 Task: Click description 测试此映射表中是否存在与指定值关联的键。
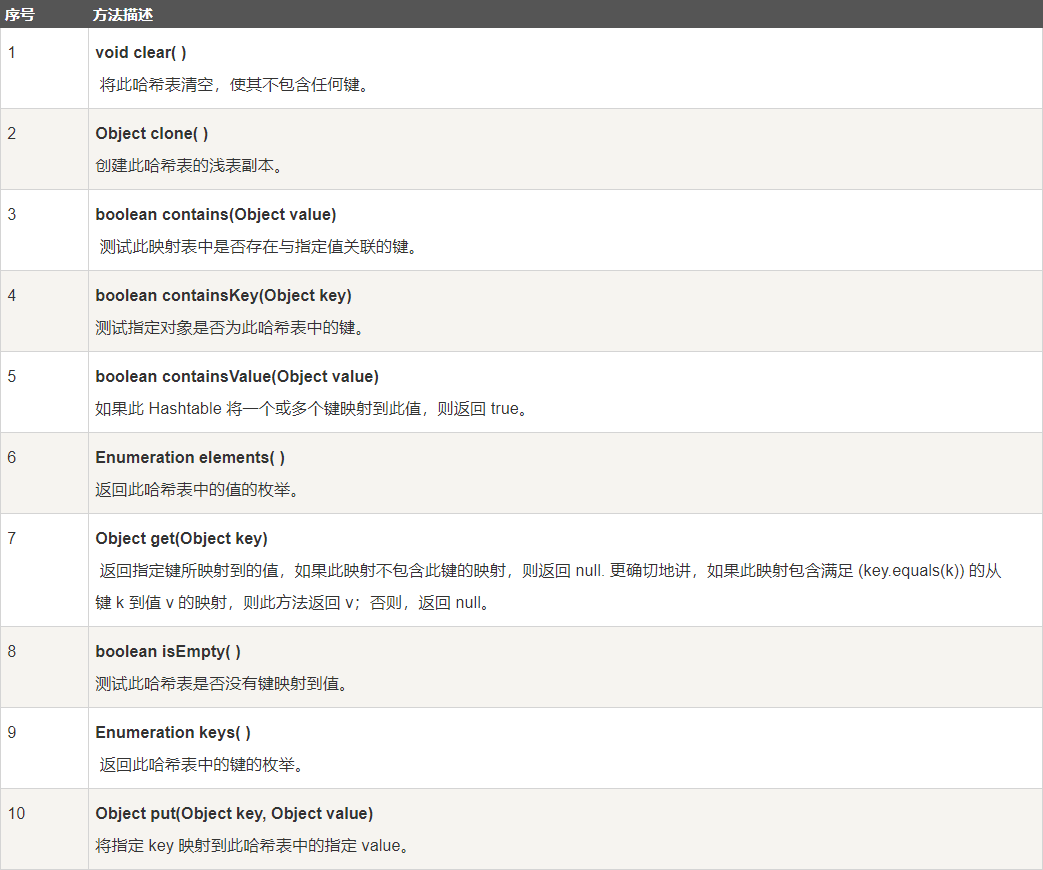259,247
